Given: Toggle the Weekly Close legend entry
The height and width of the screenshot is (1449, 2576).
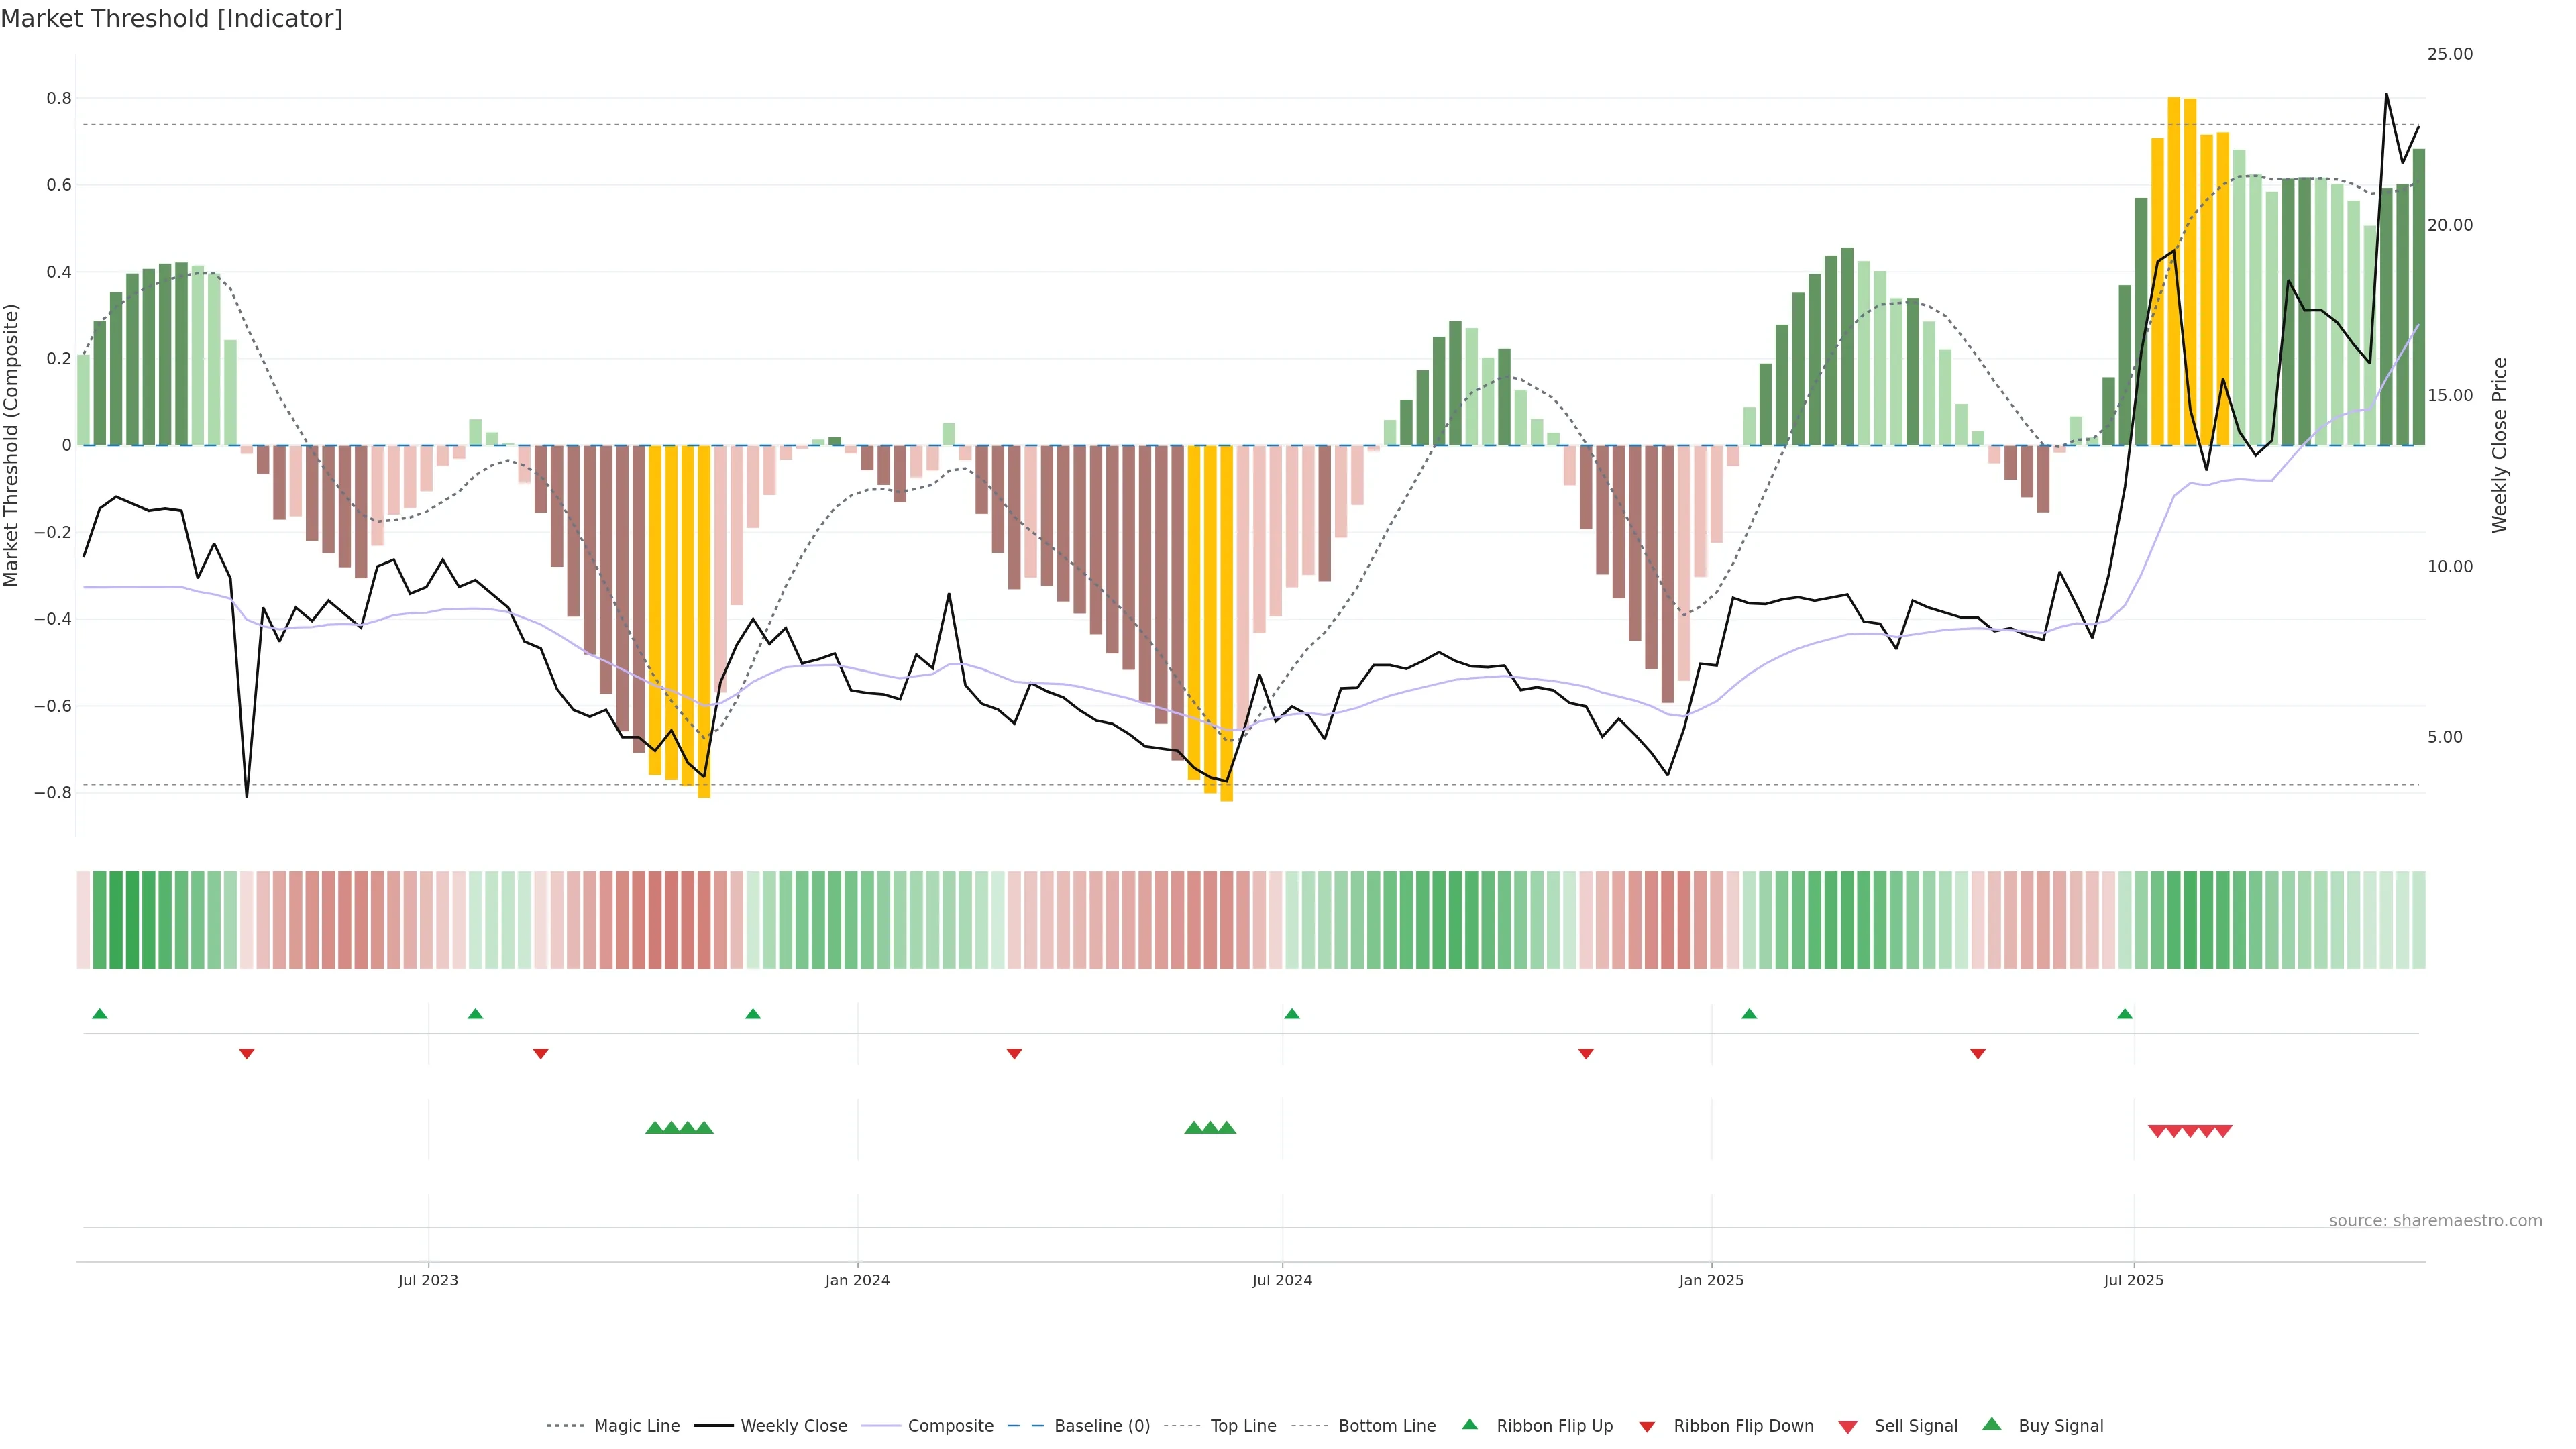Looking at the screenshot, I should tap(793, 1425).
